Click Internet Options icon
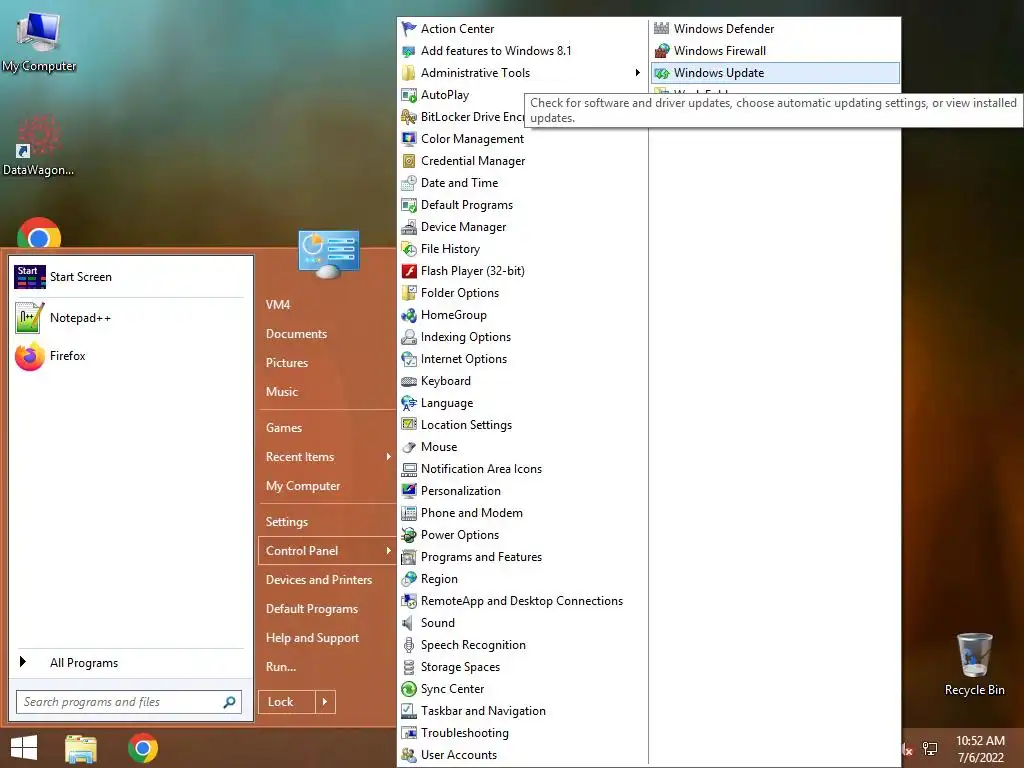This screenshot has height=768, width=1024. tap(409, 359)
